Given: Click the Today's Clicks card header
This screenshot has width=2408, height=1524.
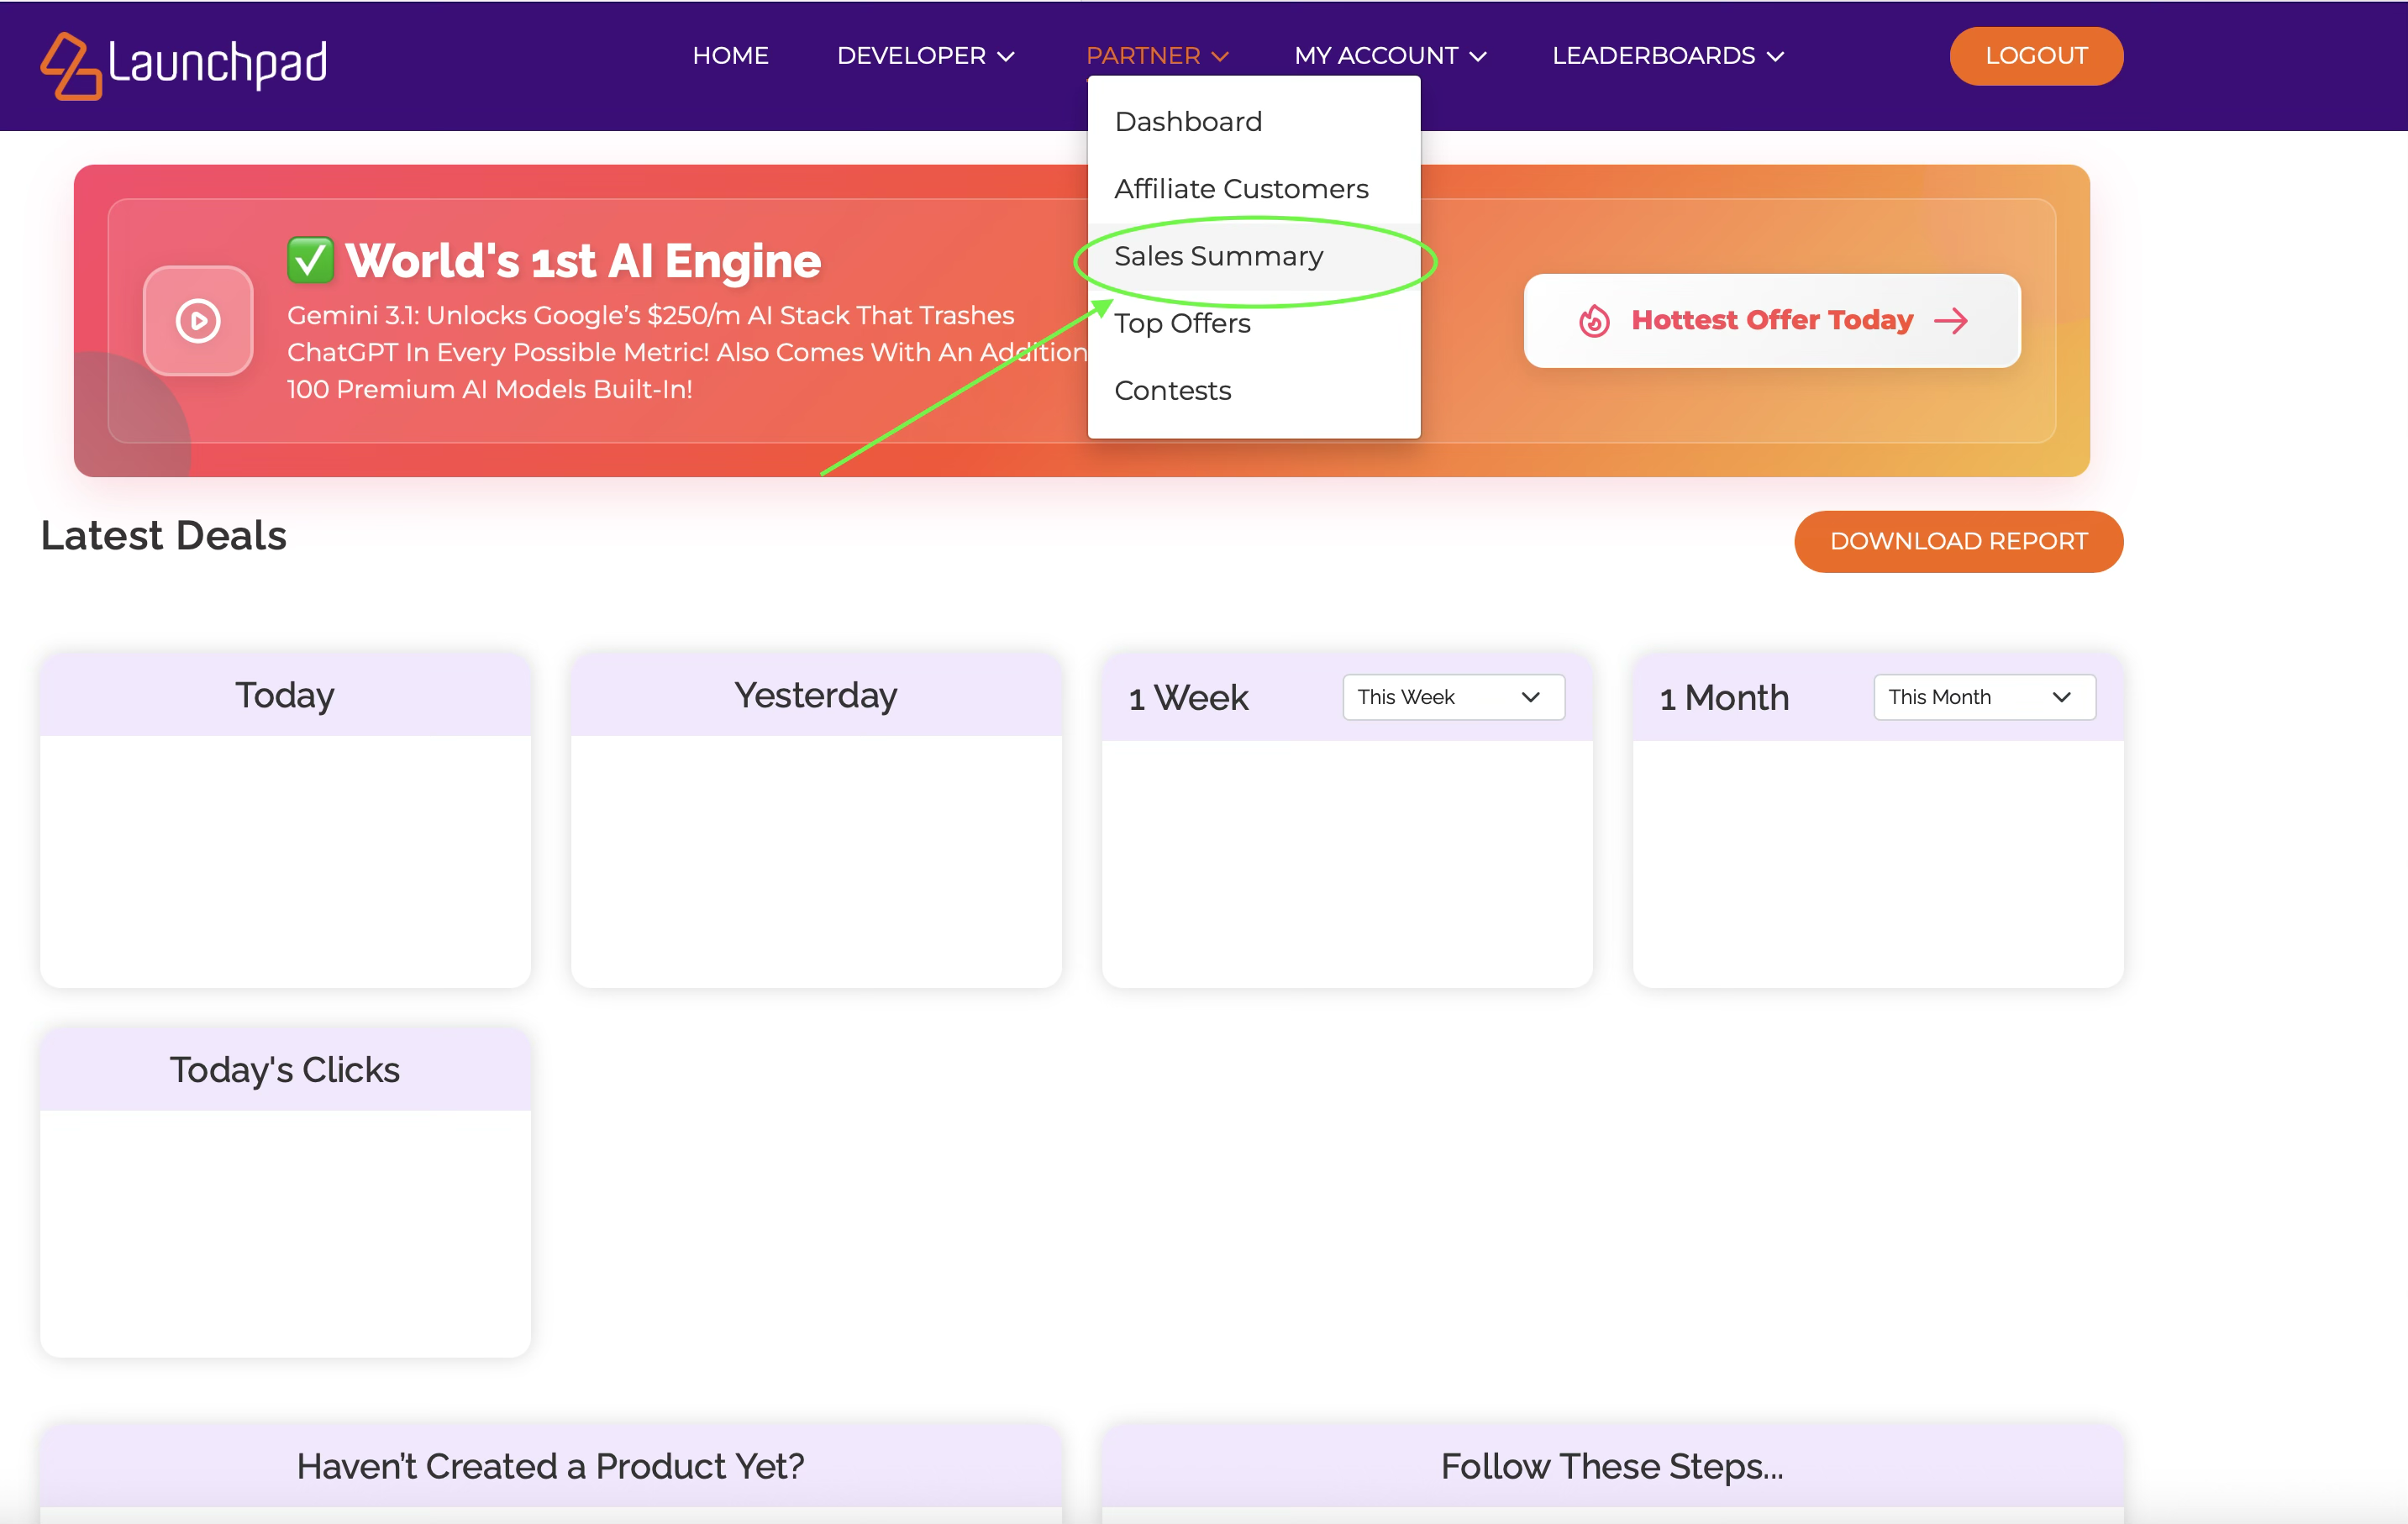Looking at the screenshot, I should (285, 1070).
